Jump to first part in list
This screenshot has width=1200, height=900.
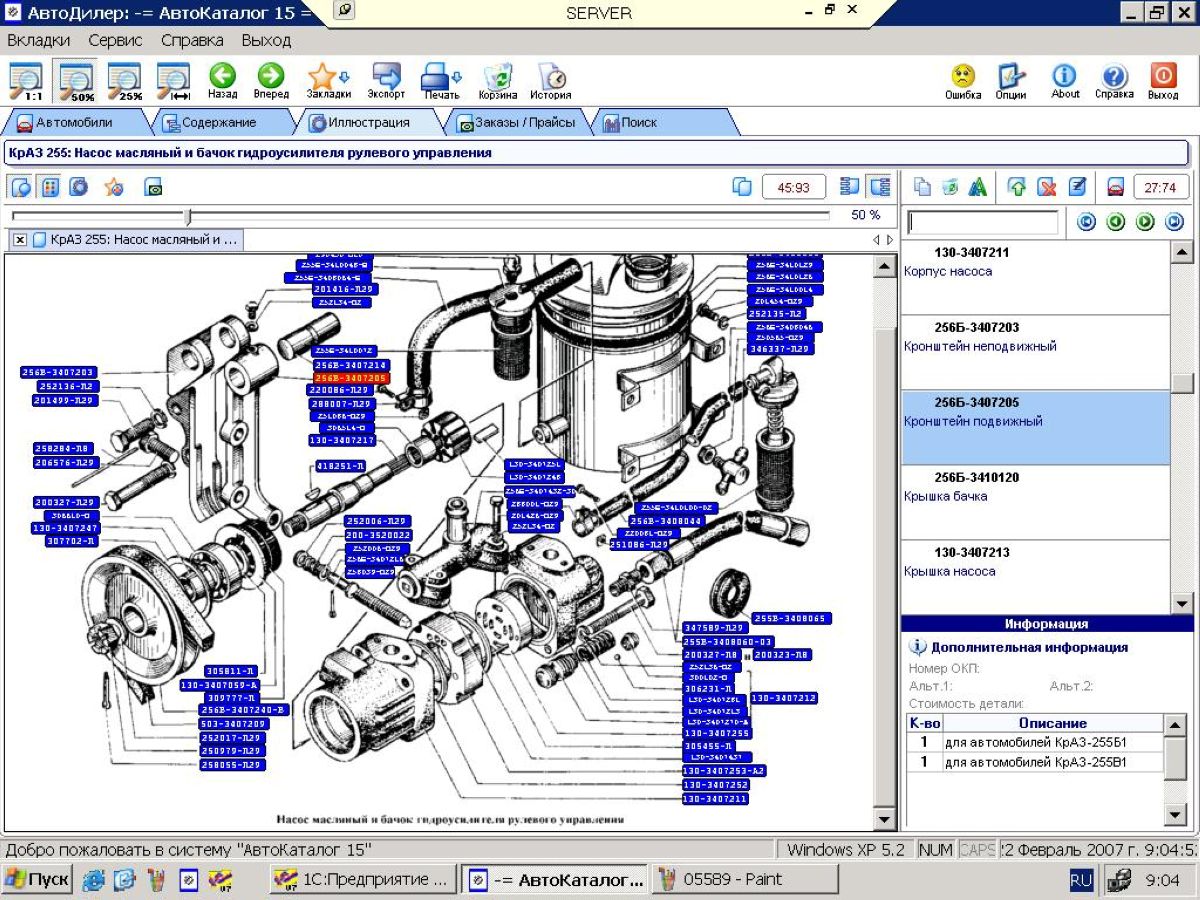pos(1086,222)
